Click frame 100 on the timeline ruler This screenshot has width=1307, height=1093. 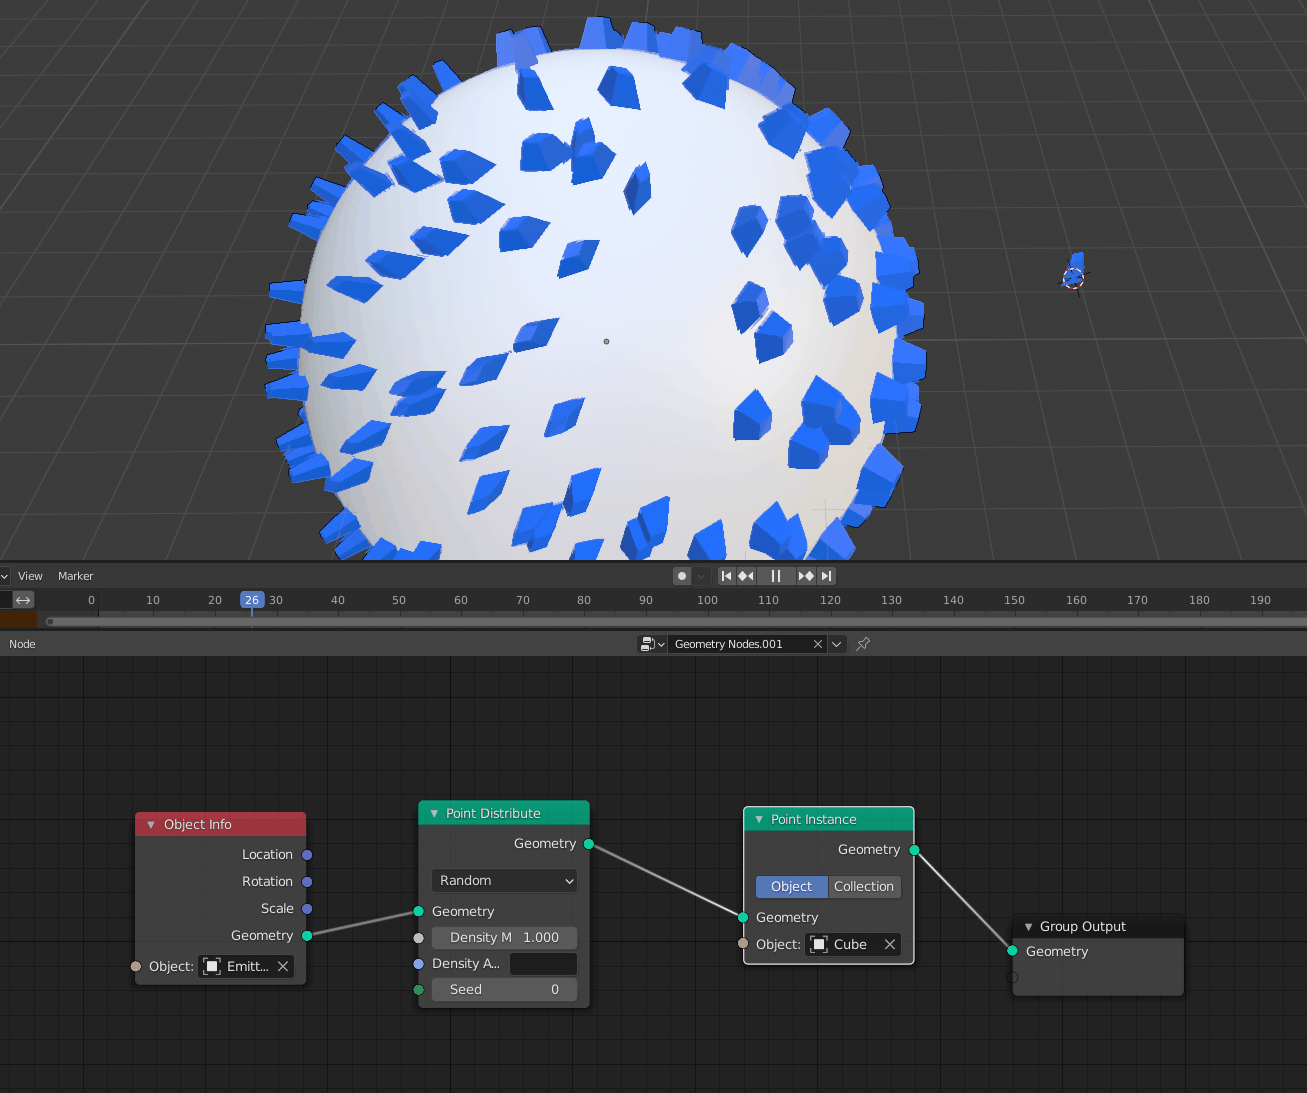click(x=708, y=600)
